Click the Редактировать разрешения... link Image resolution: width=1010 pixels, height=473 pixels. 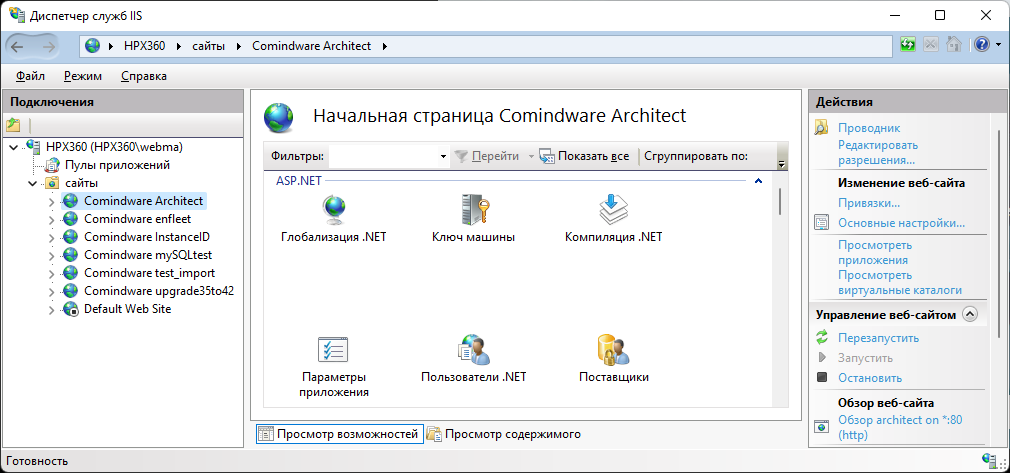coord(878,152)
